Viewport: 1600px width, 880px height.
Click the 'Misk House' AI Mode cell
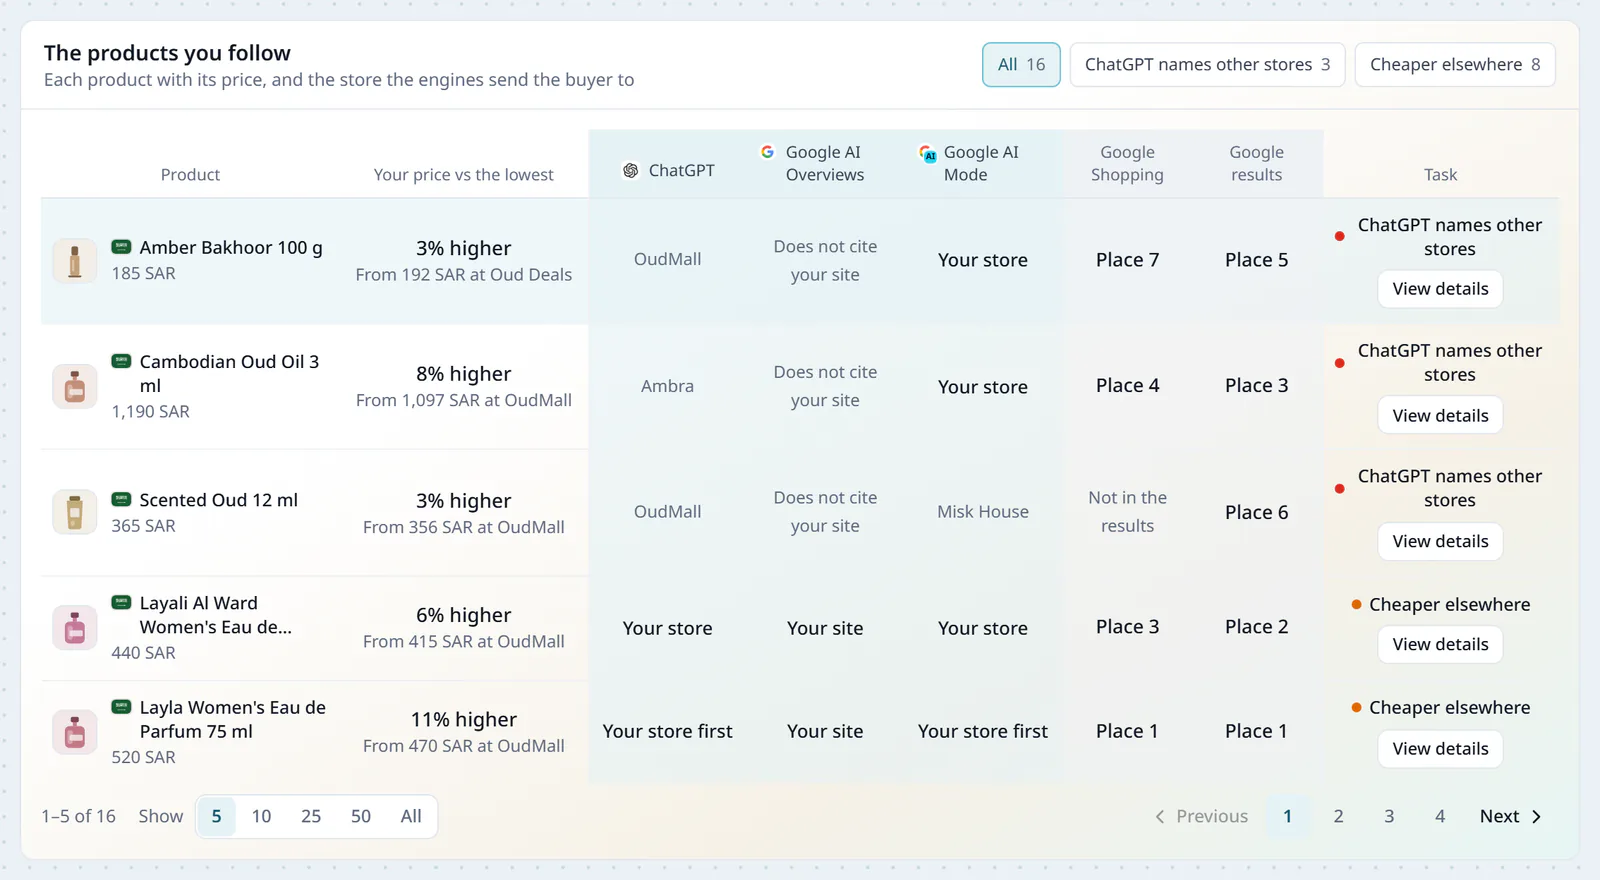pyautogui.click(x=983, y=512)
